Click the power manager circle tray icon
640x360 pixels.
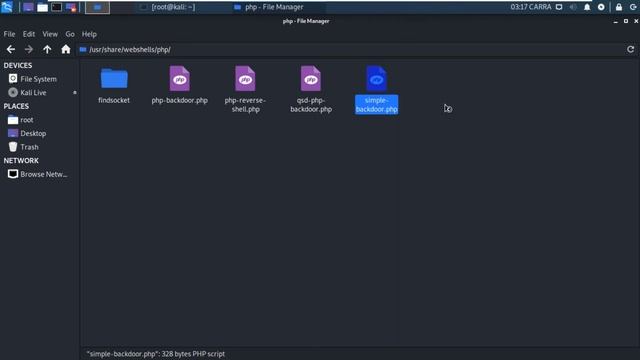coord(601,7)
